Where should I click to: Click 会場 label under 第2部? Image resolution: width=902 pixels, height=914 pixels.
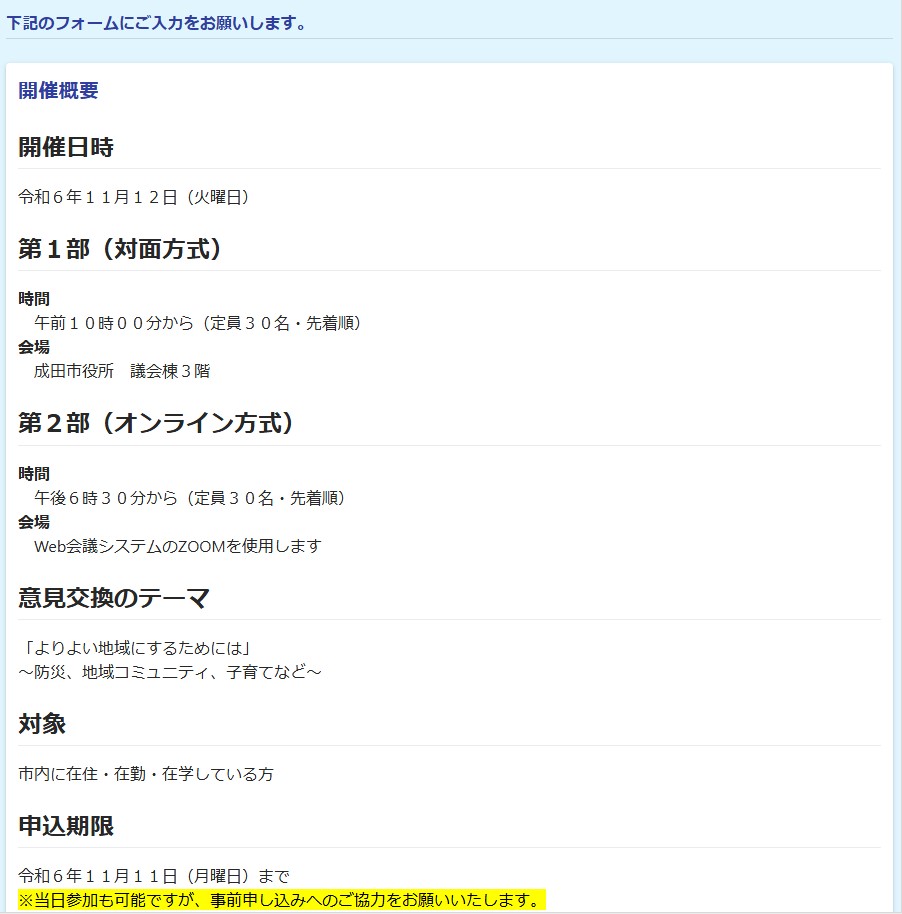34,522
